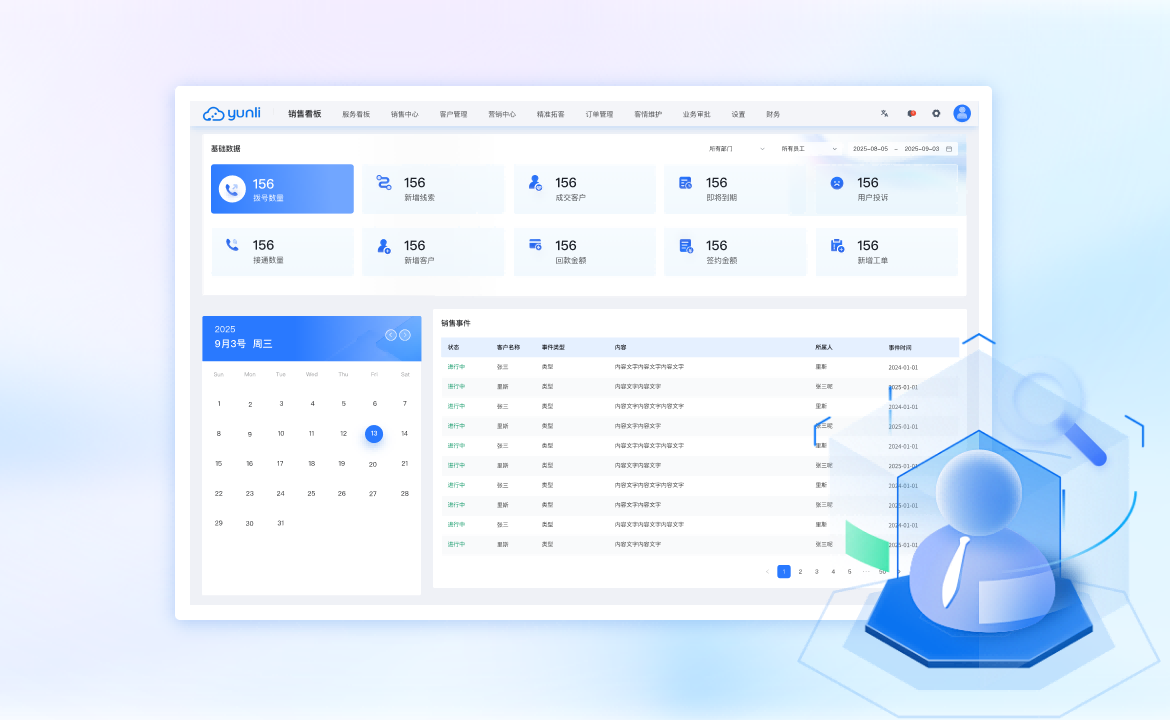
Task: Expand the 所有员工 employee dropdown
Action: click(x=809, y=149)
